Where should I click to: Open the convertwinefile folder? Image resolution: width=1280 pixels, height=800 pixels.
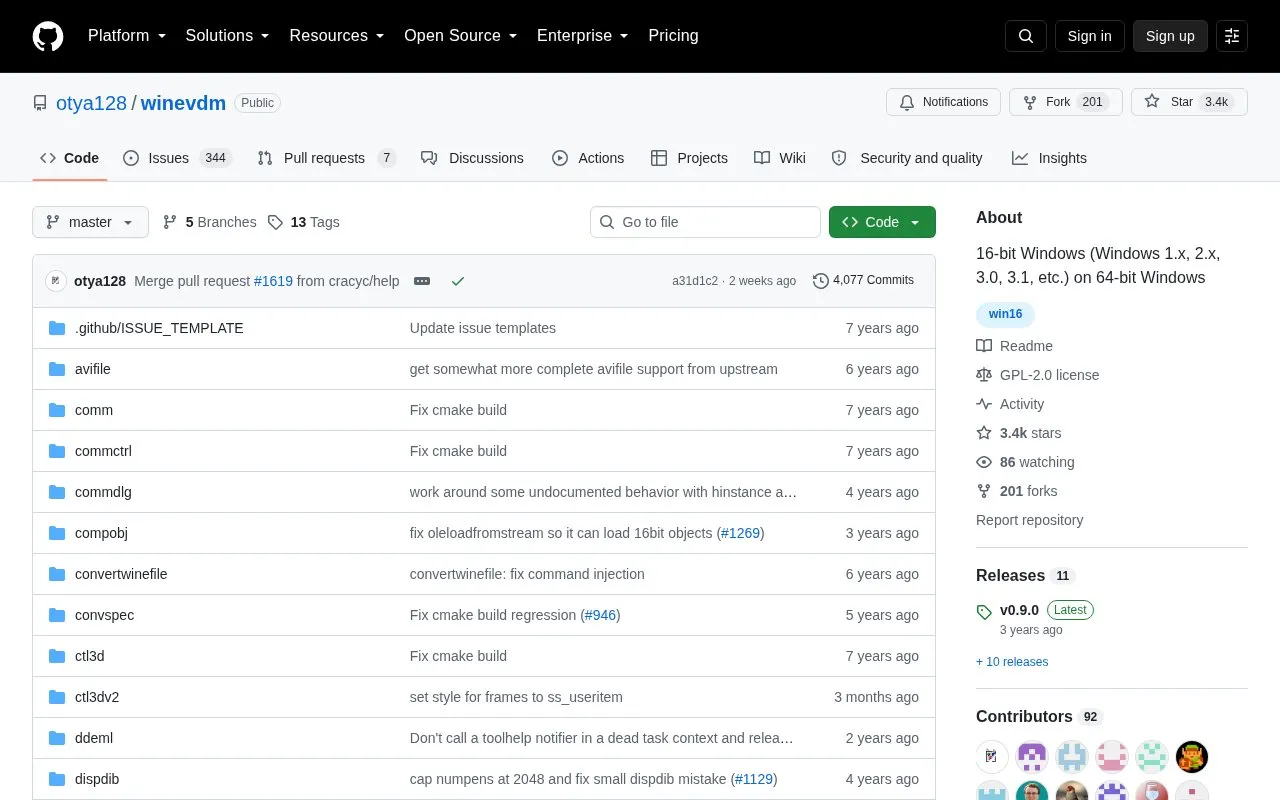pos(121,574)
